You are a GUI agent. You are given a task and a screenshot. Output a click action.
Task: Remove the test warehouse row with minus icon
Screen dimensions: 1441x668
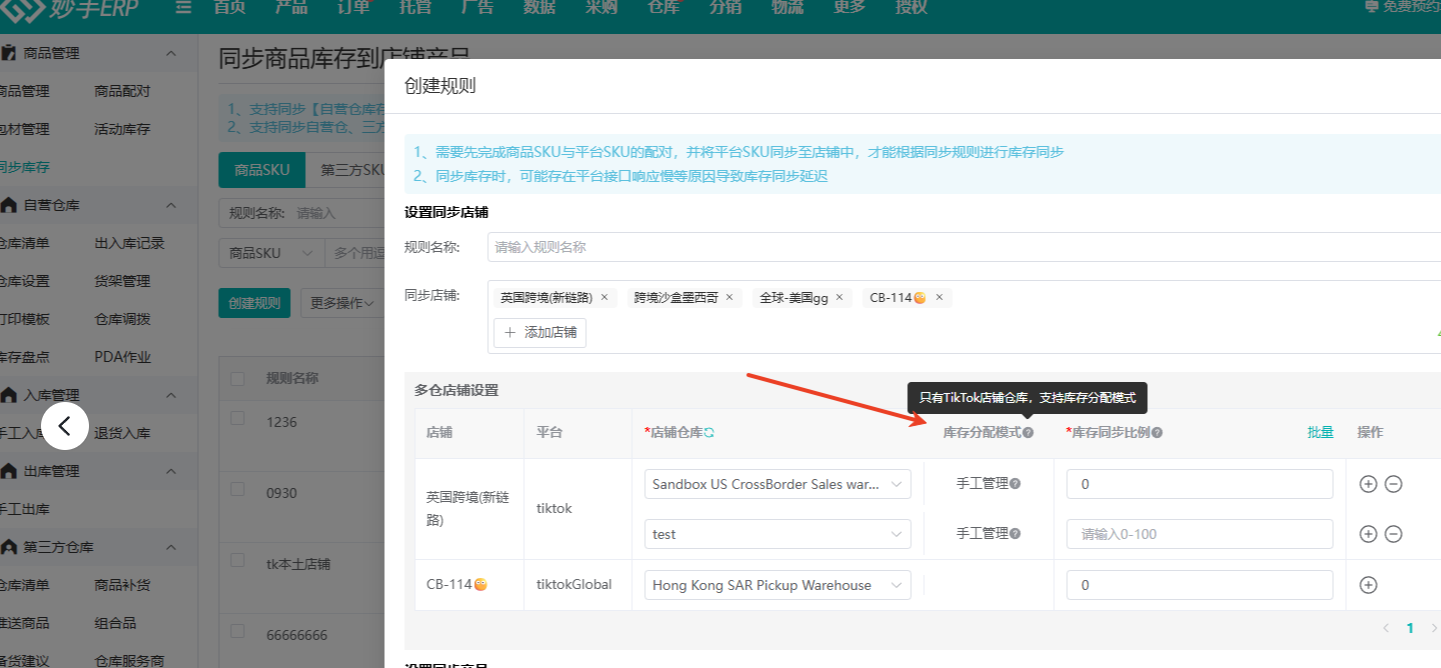point(1393,534)
